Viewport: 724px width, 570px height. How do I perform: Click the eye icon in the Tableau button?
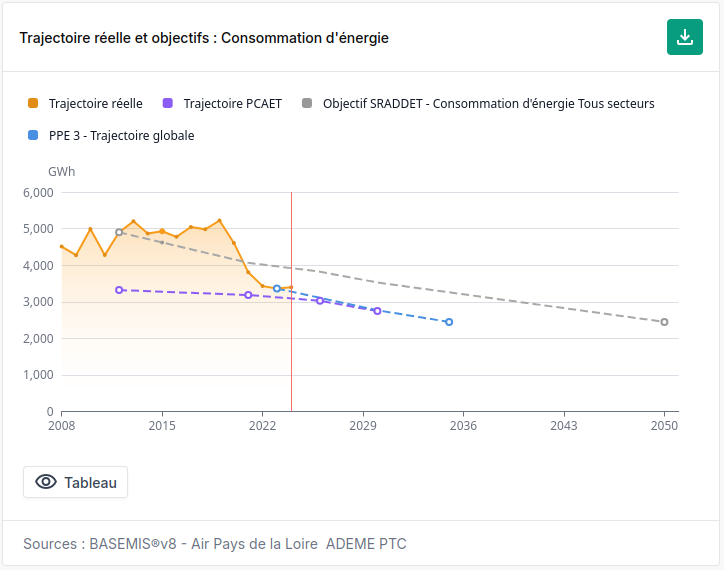(46, 482)
